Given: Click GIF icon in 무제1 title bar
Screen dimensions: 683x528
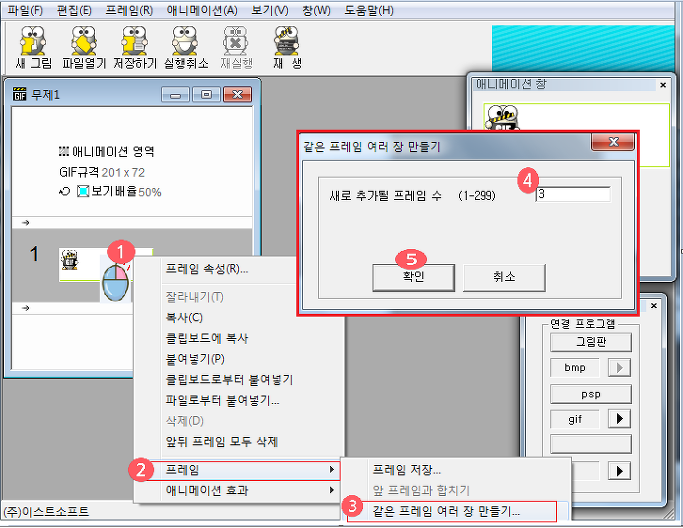Looking at the screenshot, I should pos(20,94).
